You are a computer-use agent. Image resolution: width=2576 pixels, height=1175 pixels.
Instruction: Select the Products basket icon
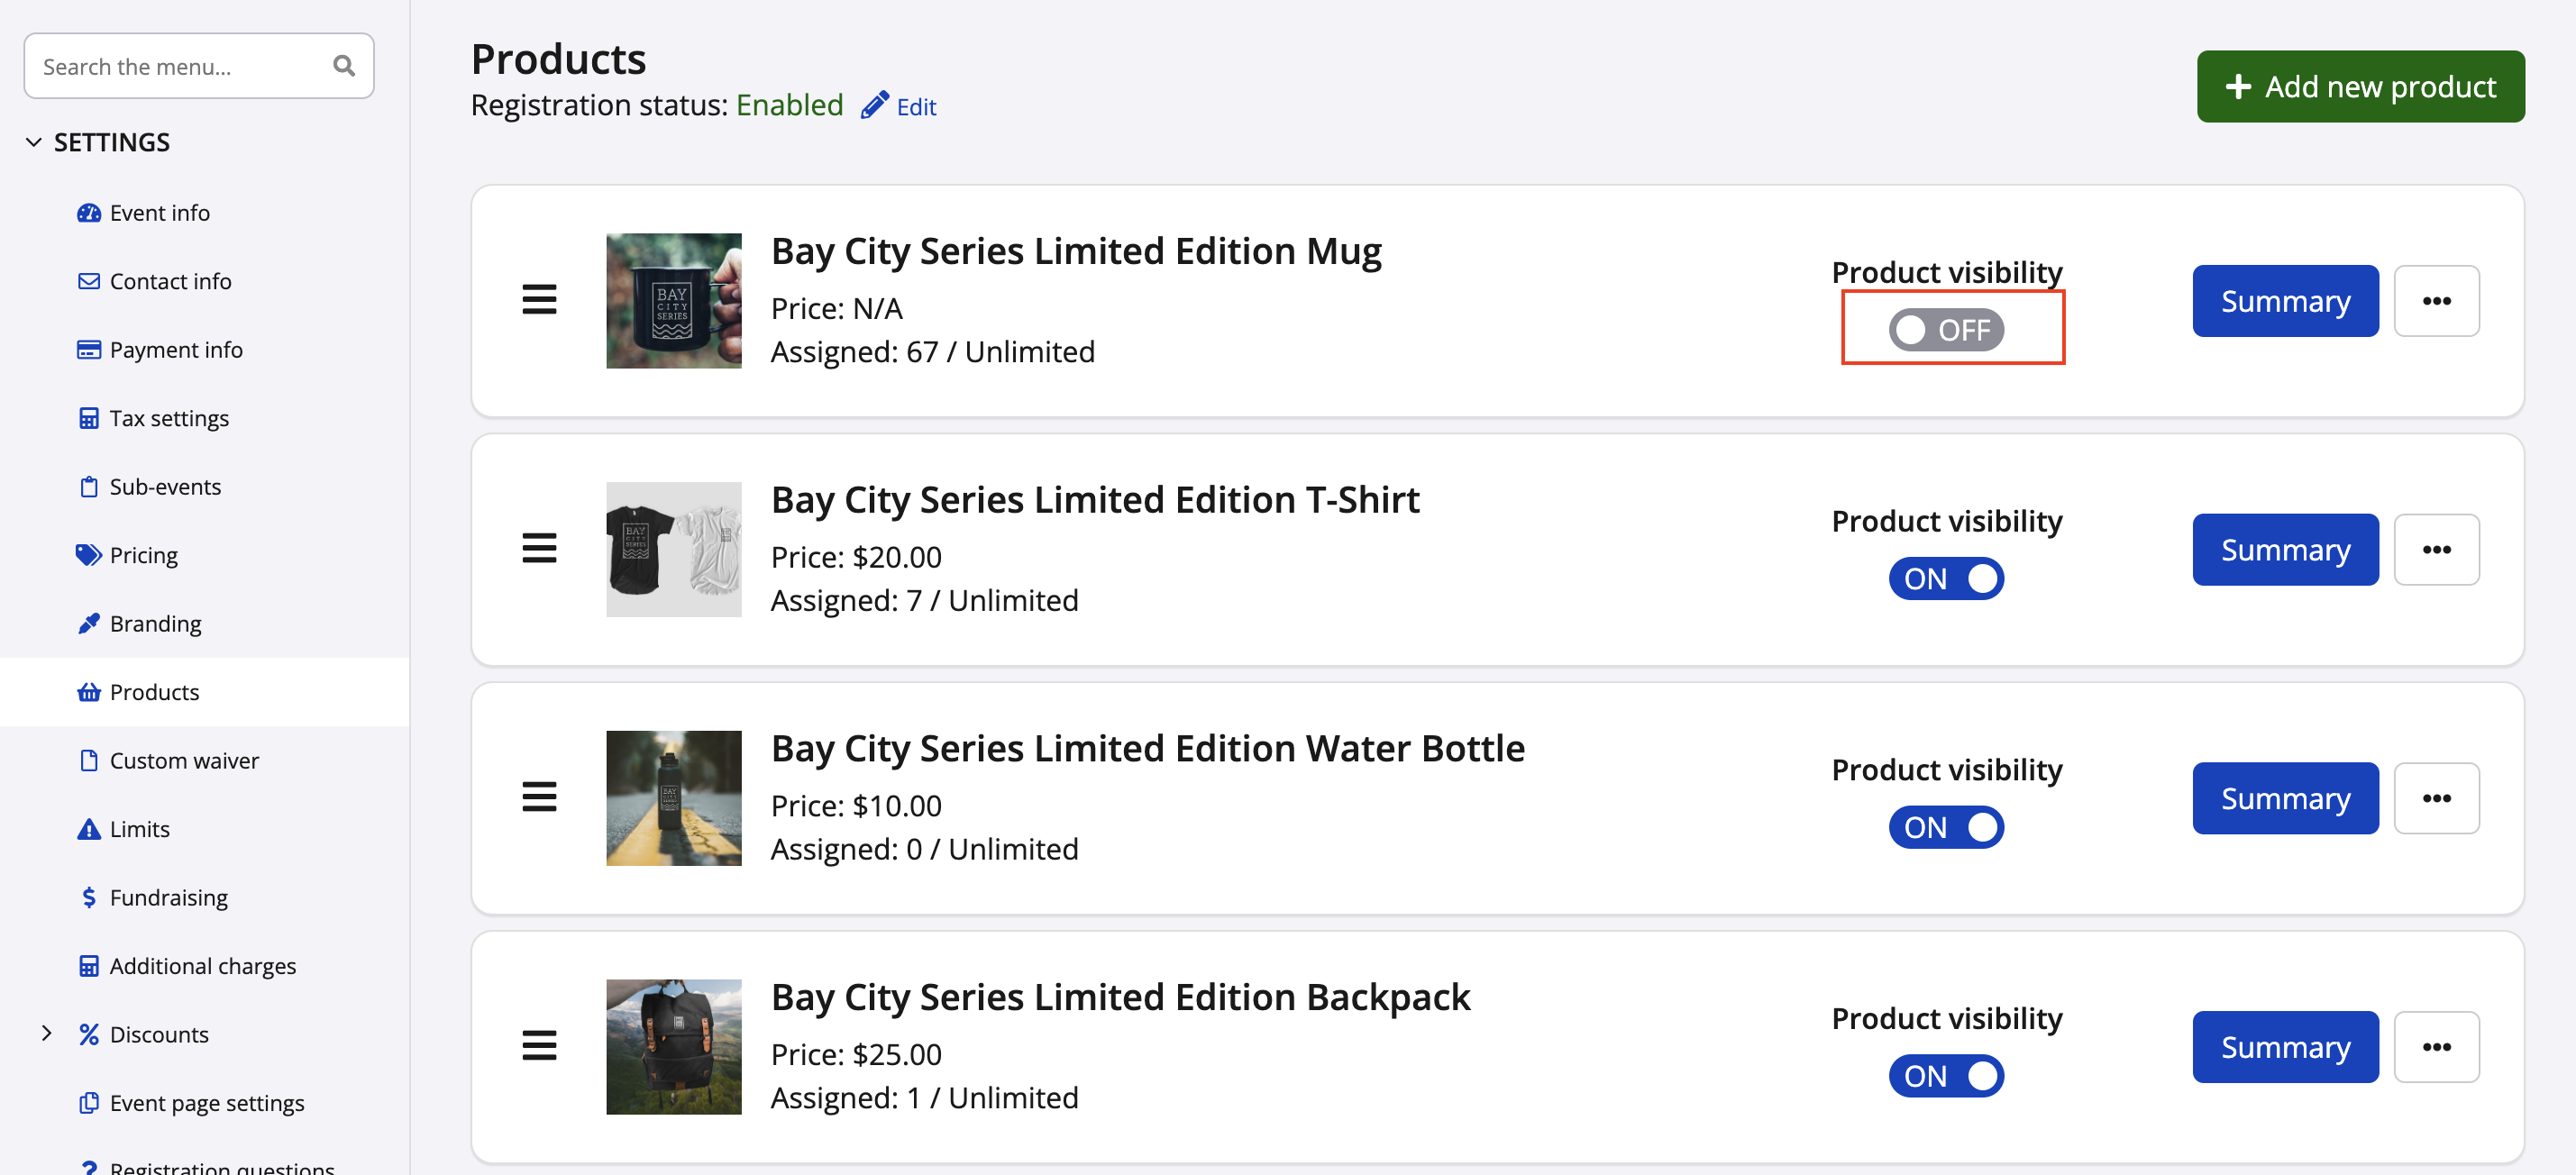pos(88,691)
